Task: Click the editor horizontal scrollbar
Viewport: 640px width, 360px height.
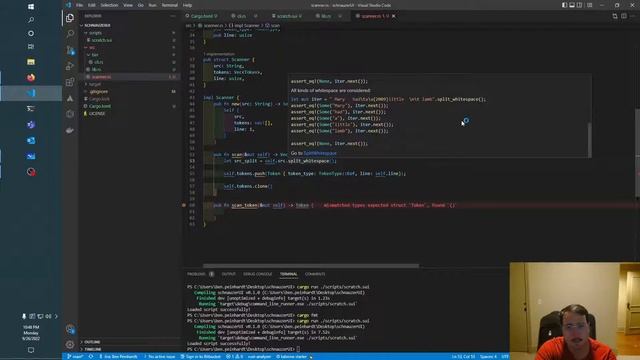Action: coord(311,266)
